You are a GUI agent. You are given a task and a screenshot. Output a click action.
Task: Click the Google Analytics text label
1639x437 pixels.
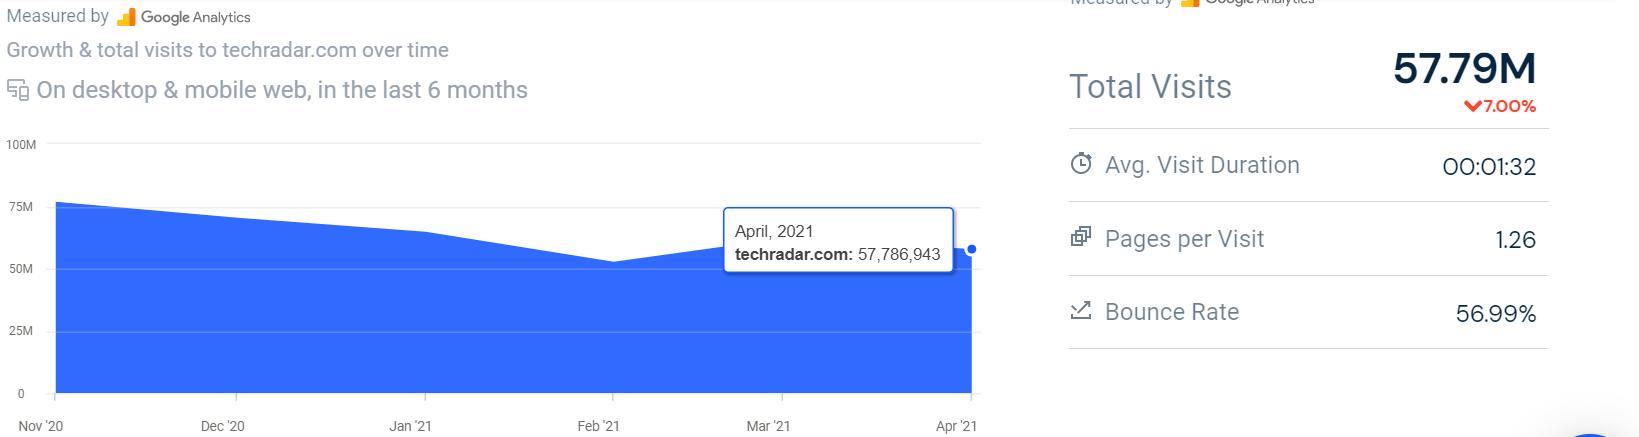point(196,17)
